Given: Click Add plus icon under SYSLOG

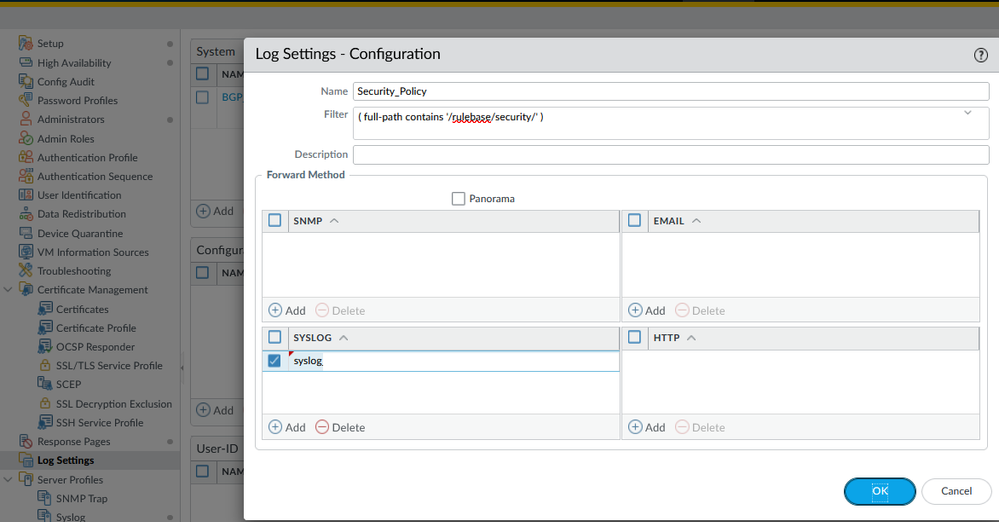Looking at the screenshot, I should (x=275, y=427).
